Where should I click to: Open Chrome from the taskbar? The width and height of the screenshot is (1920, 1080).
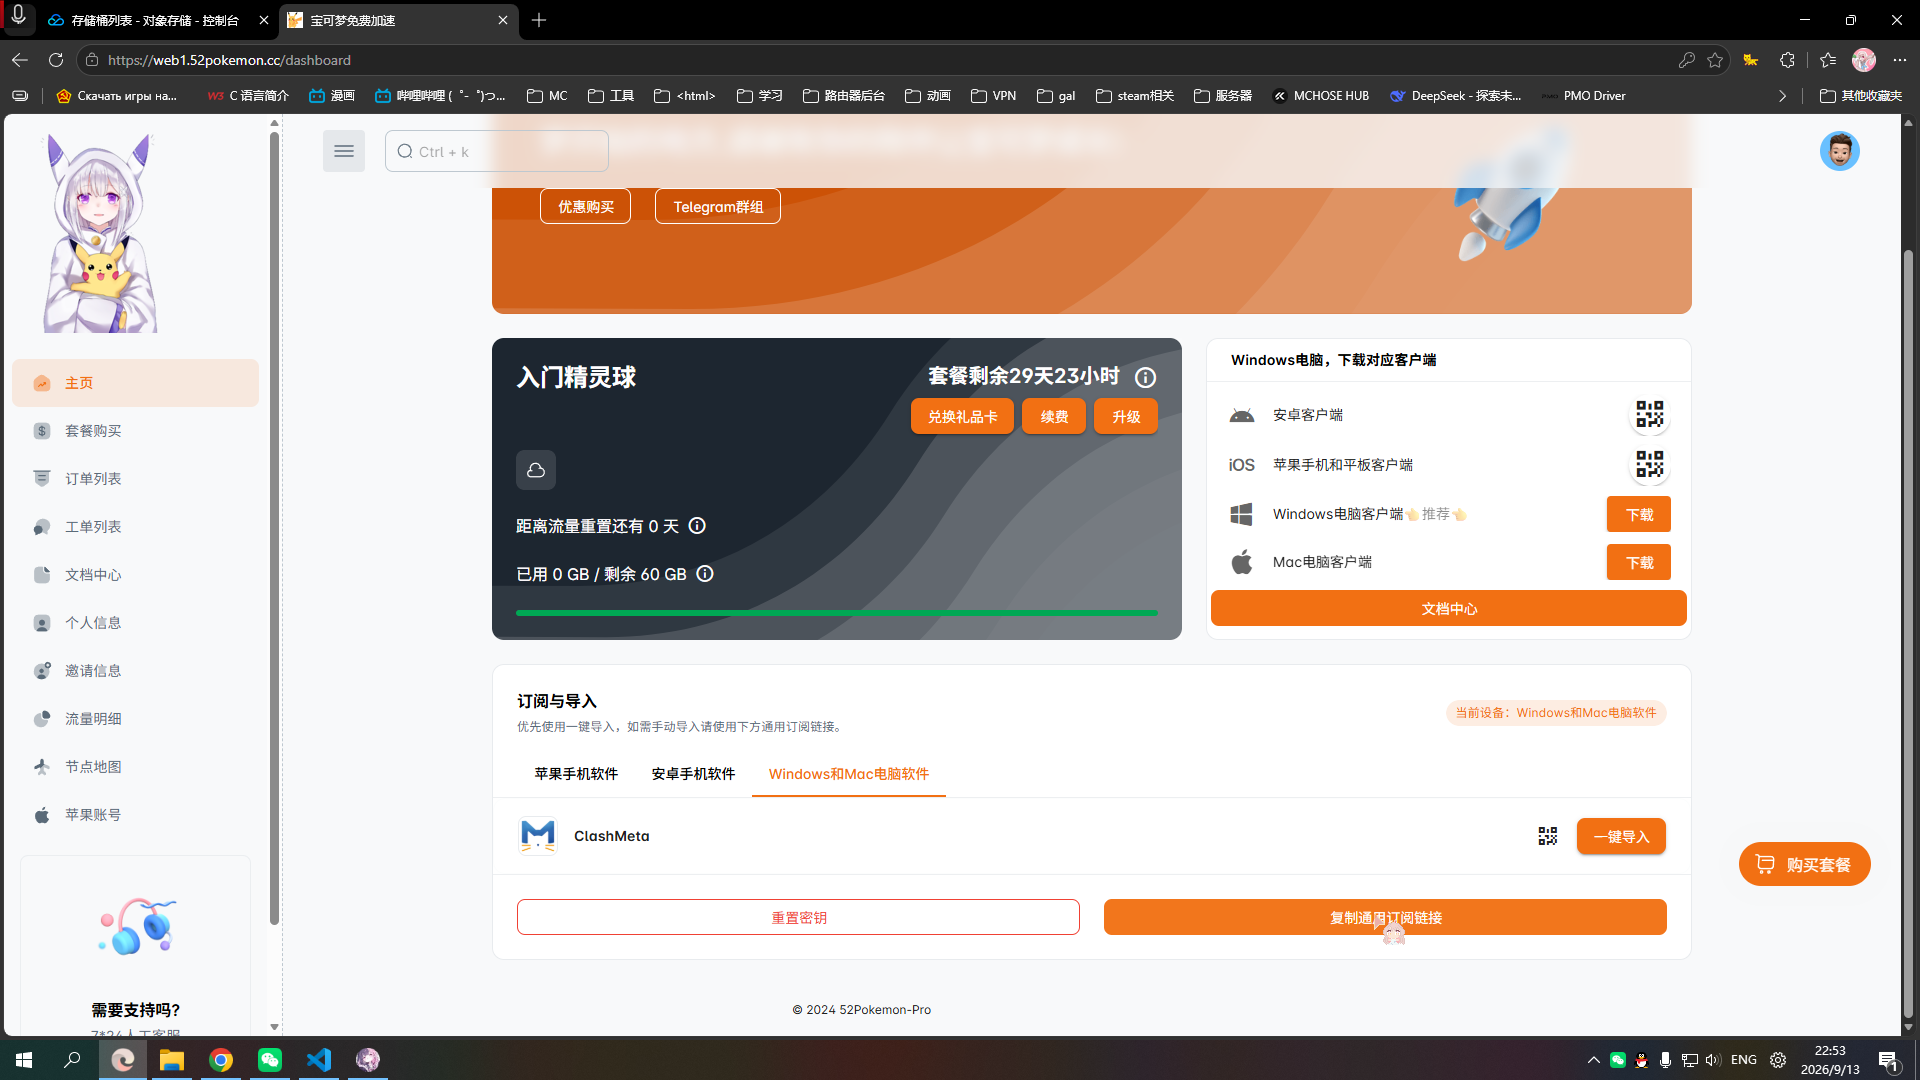[221, 1059]
